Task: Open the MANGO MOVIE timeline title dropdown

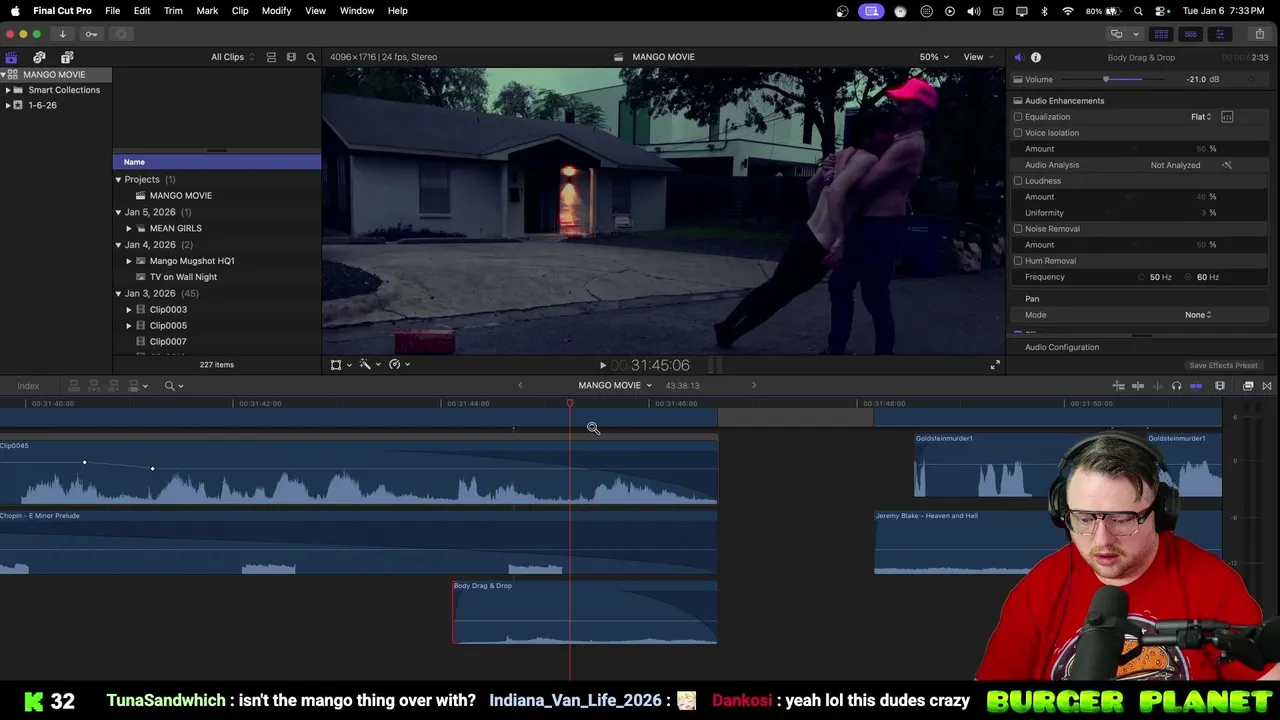Action: pyautogui.click(x=615, y=386)
